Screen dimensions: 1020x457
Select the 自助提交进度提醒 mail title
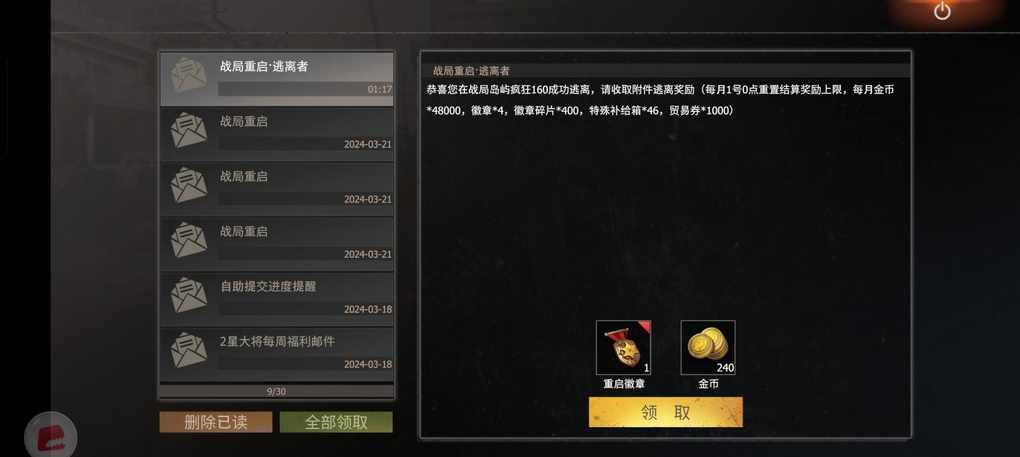coord(268,286)
